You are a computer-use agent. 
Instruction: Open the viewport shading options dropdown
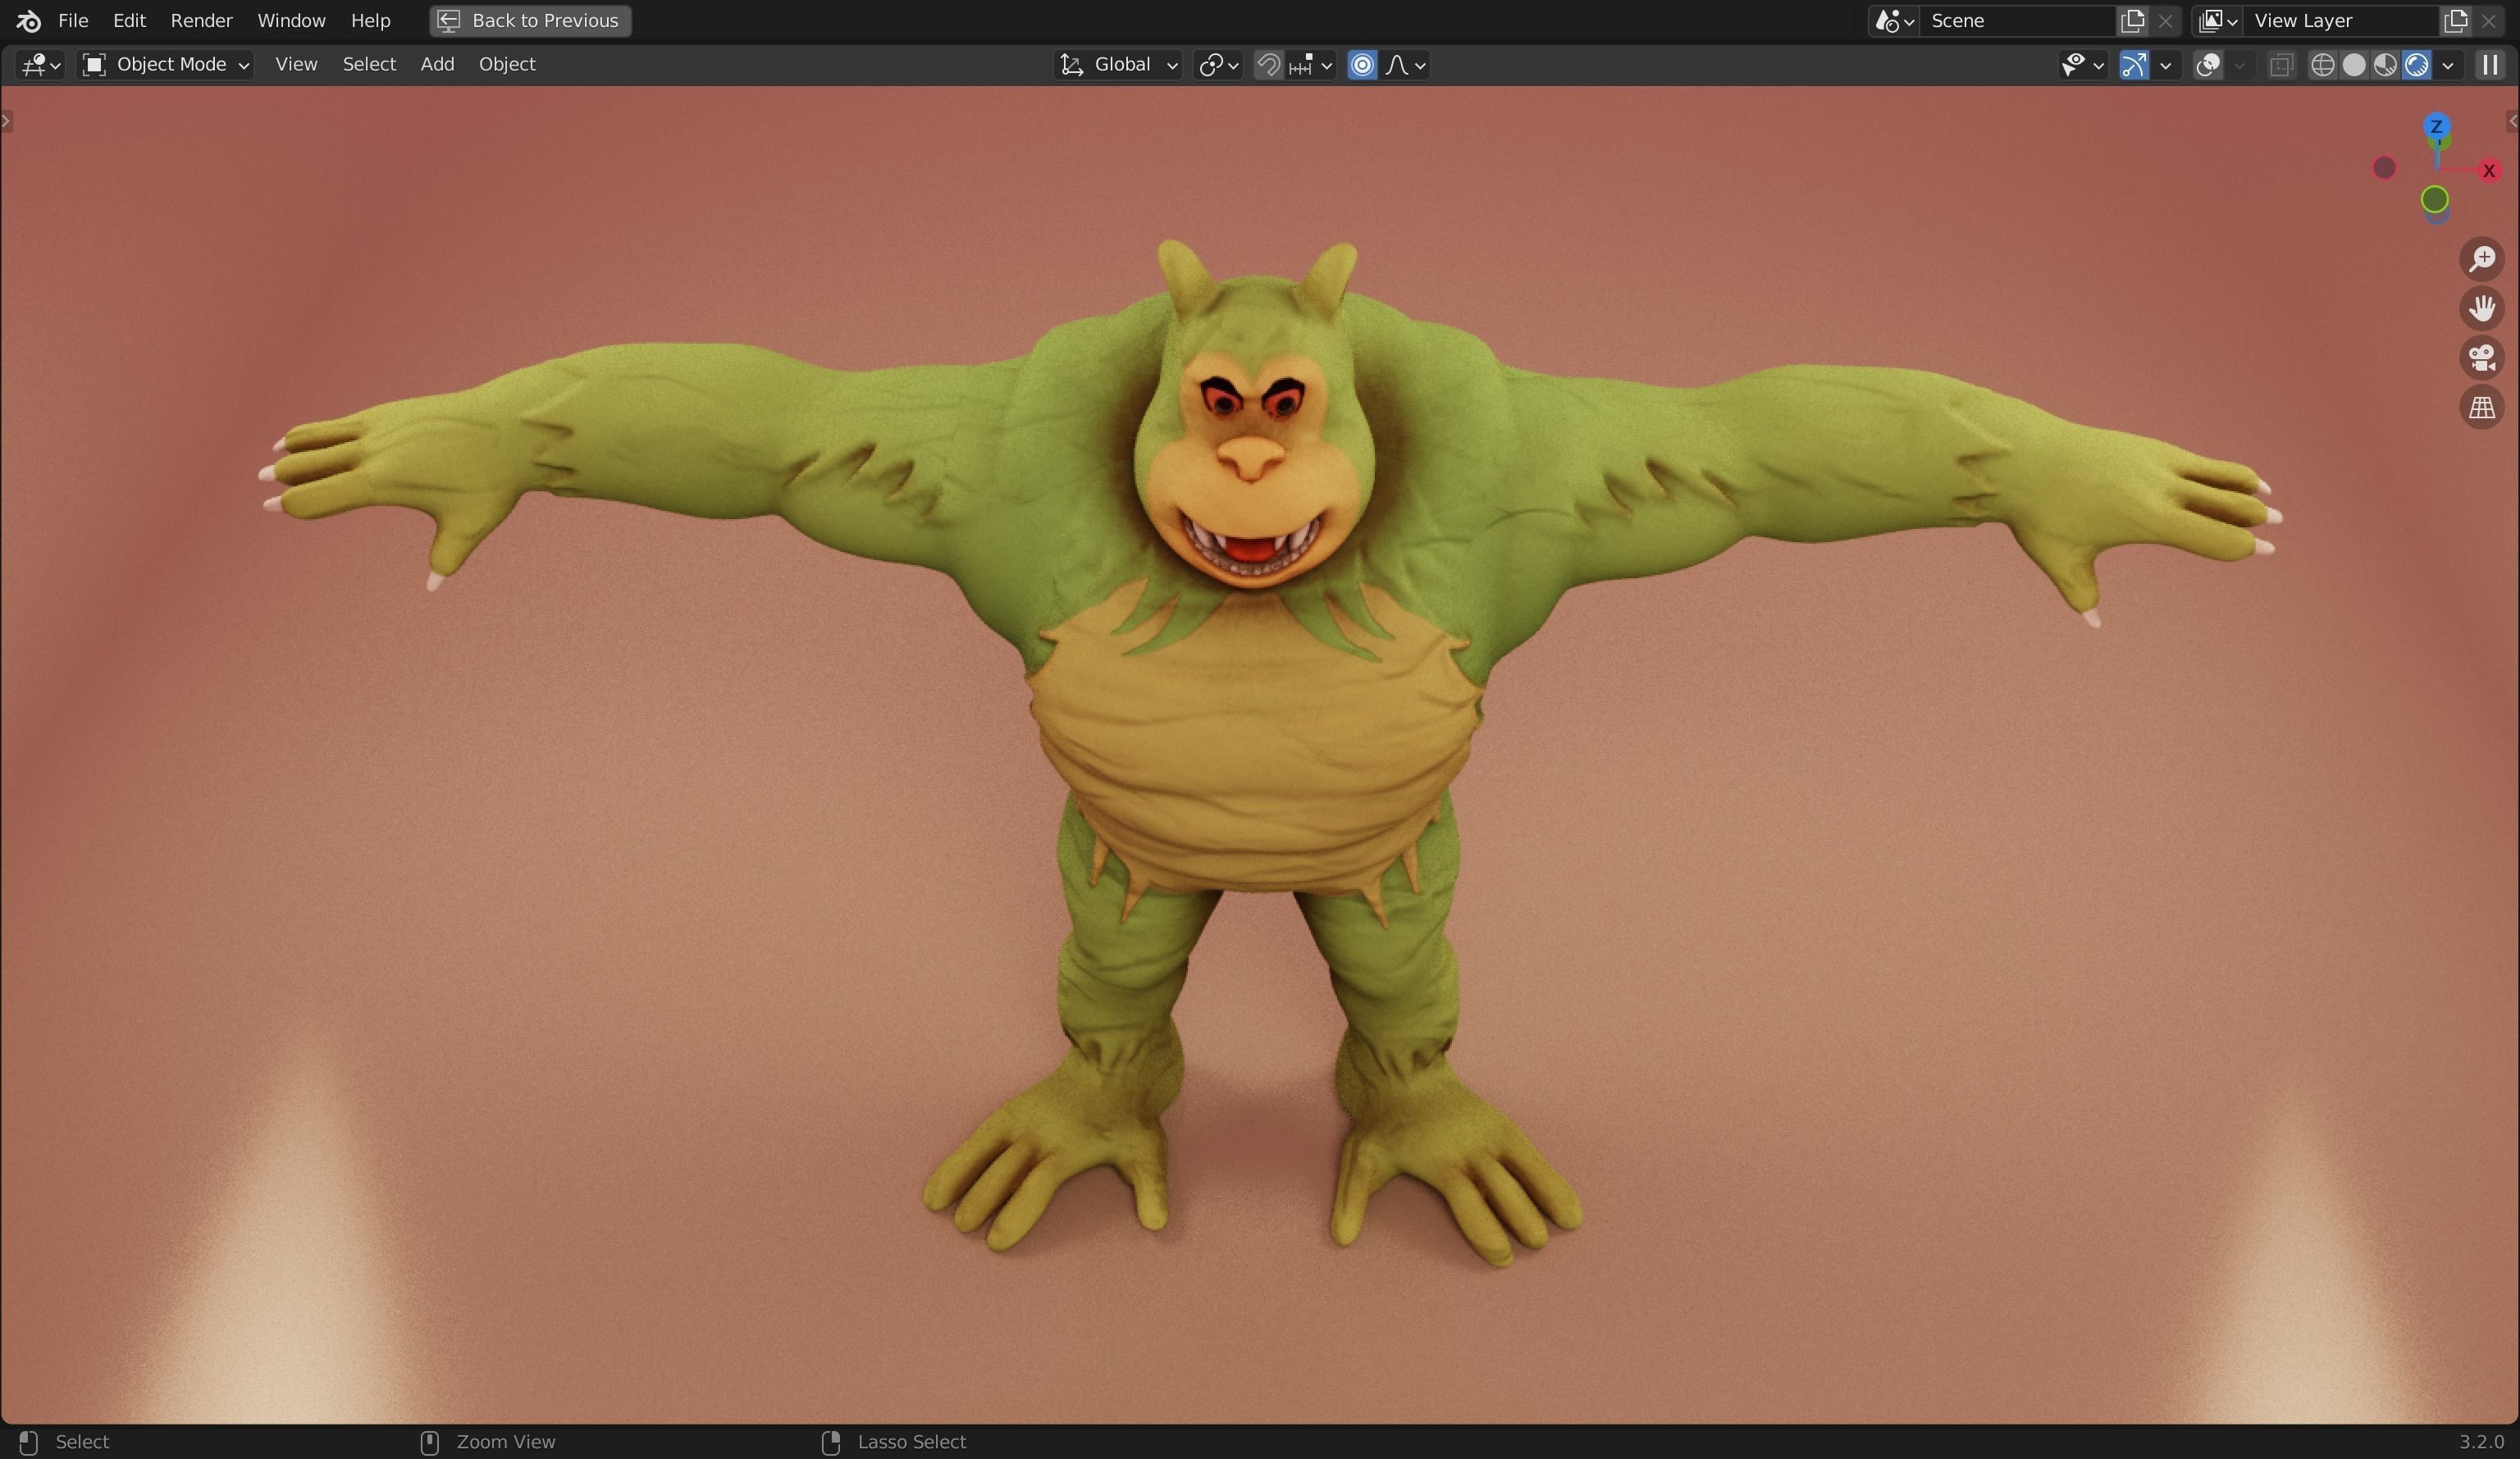pos(2448,65)
